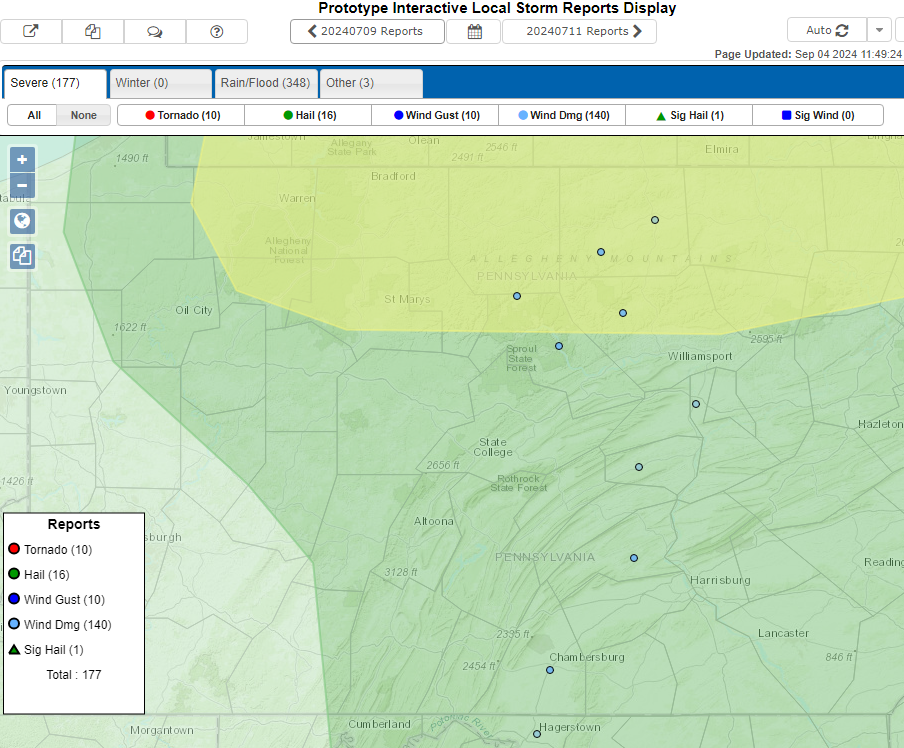Click the Auto refresh button
The image size is (904, 748).
click(826, 30)
